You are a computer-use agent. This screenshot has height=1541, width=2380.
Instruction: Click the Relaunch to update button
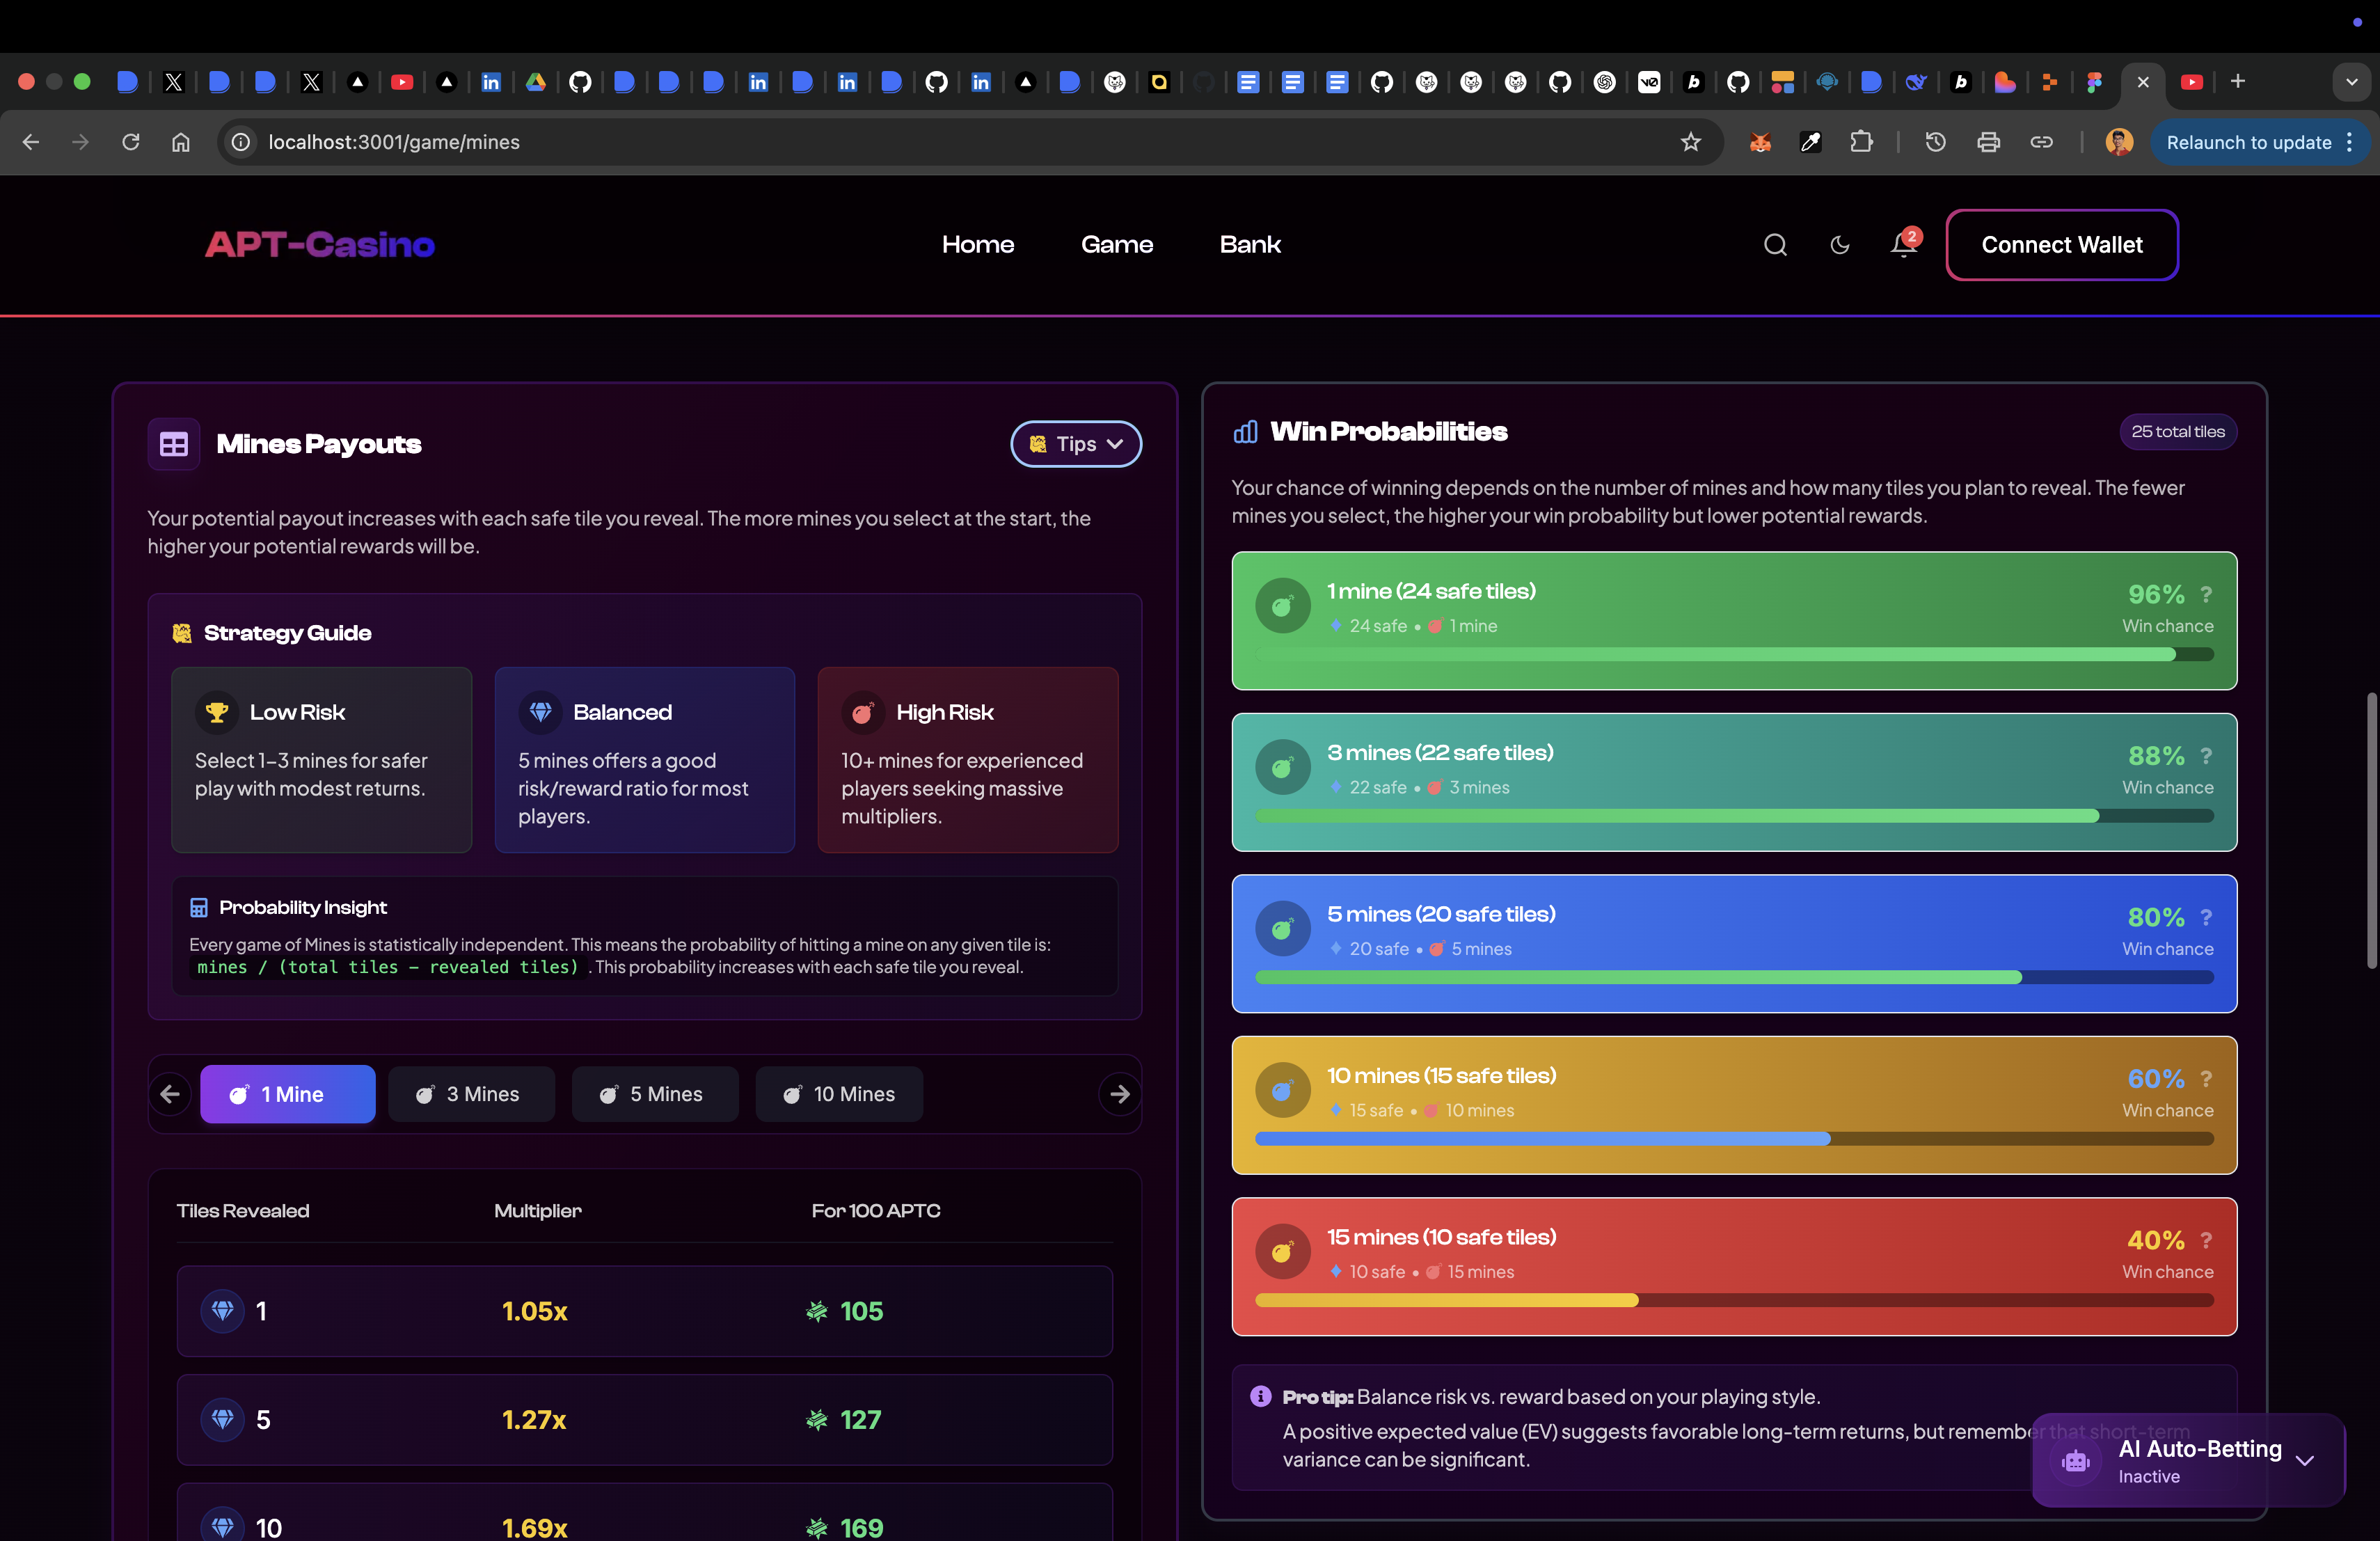(2248, 142)
